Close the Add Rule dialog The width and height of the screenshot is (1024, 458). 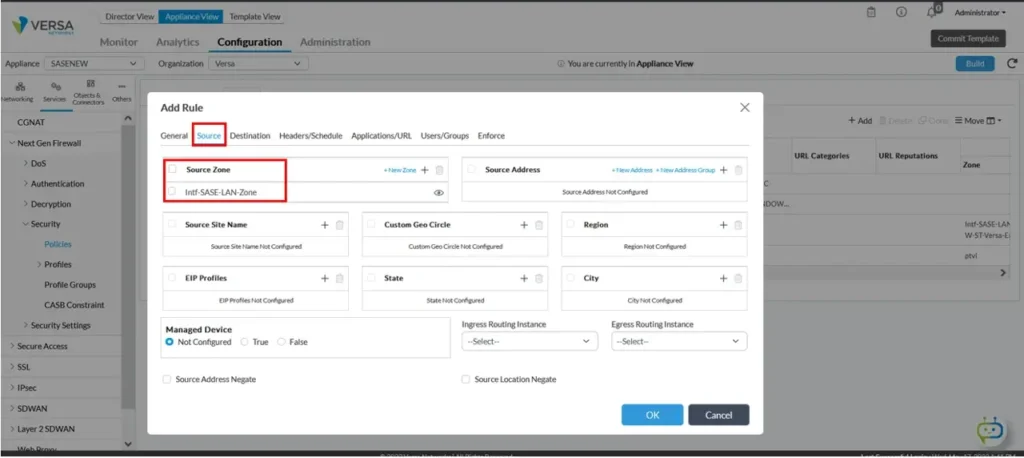click(x=744, y=107)
